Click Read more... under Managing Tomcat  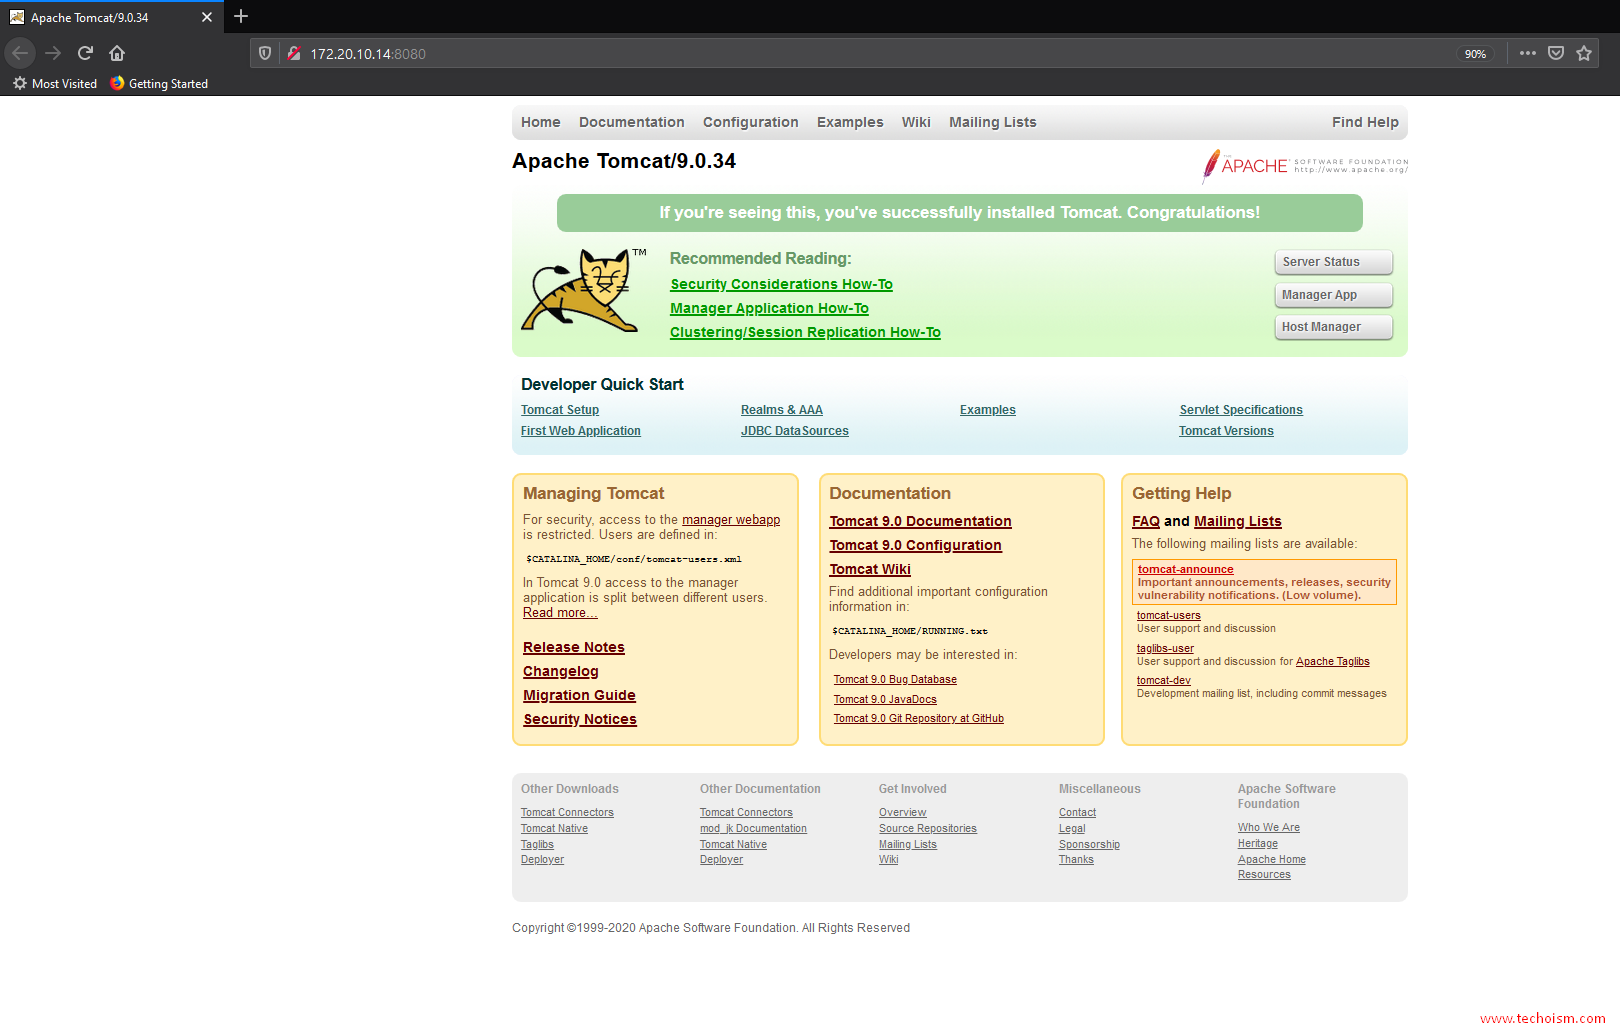[560, 613]
